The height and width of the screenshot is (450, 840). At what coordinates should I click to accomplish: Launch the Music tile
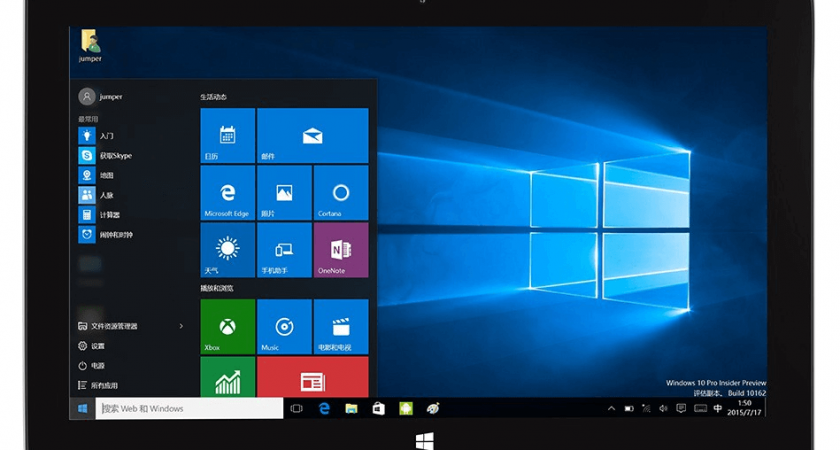(x=284, y=326)
